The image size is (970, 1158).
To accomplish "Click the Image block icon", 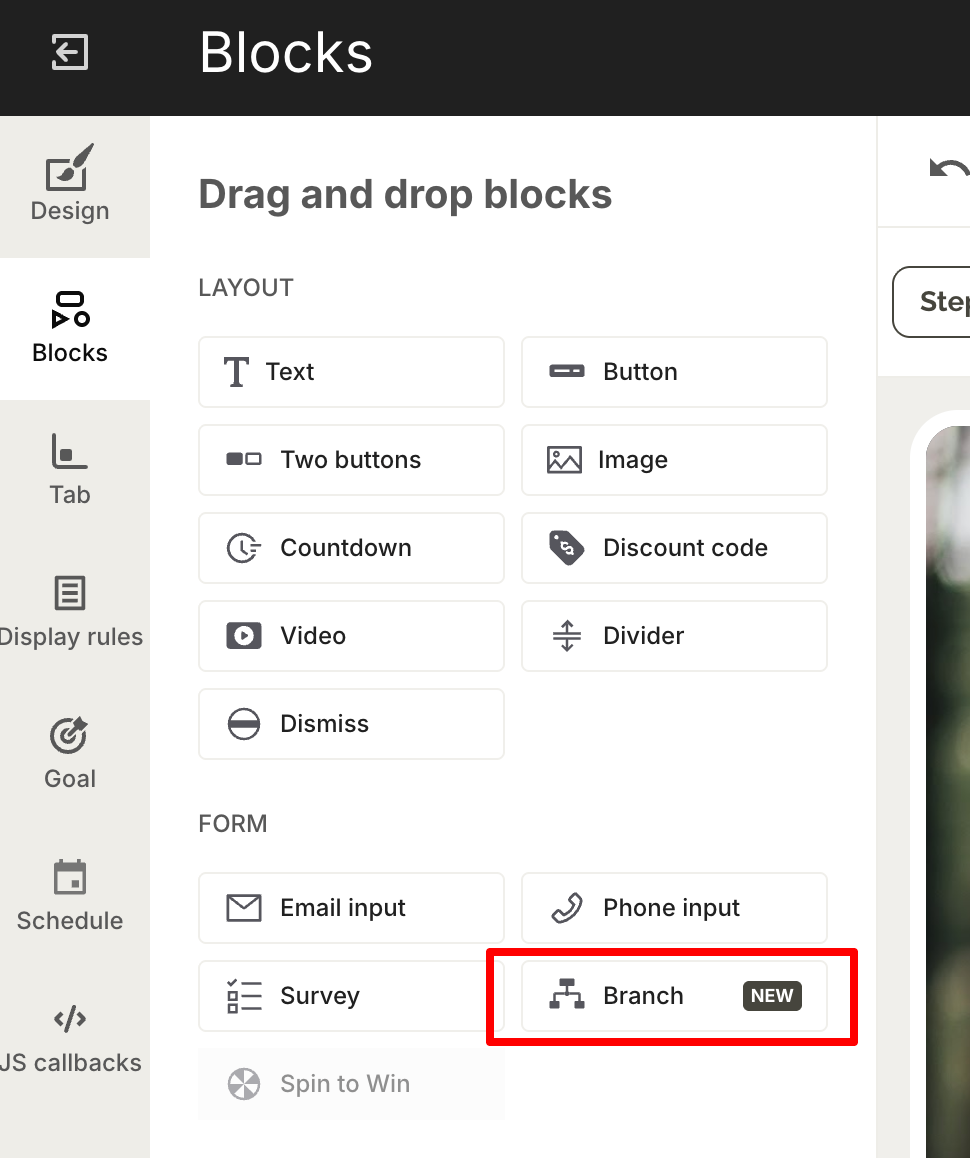I will [564, 460].
